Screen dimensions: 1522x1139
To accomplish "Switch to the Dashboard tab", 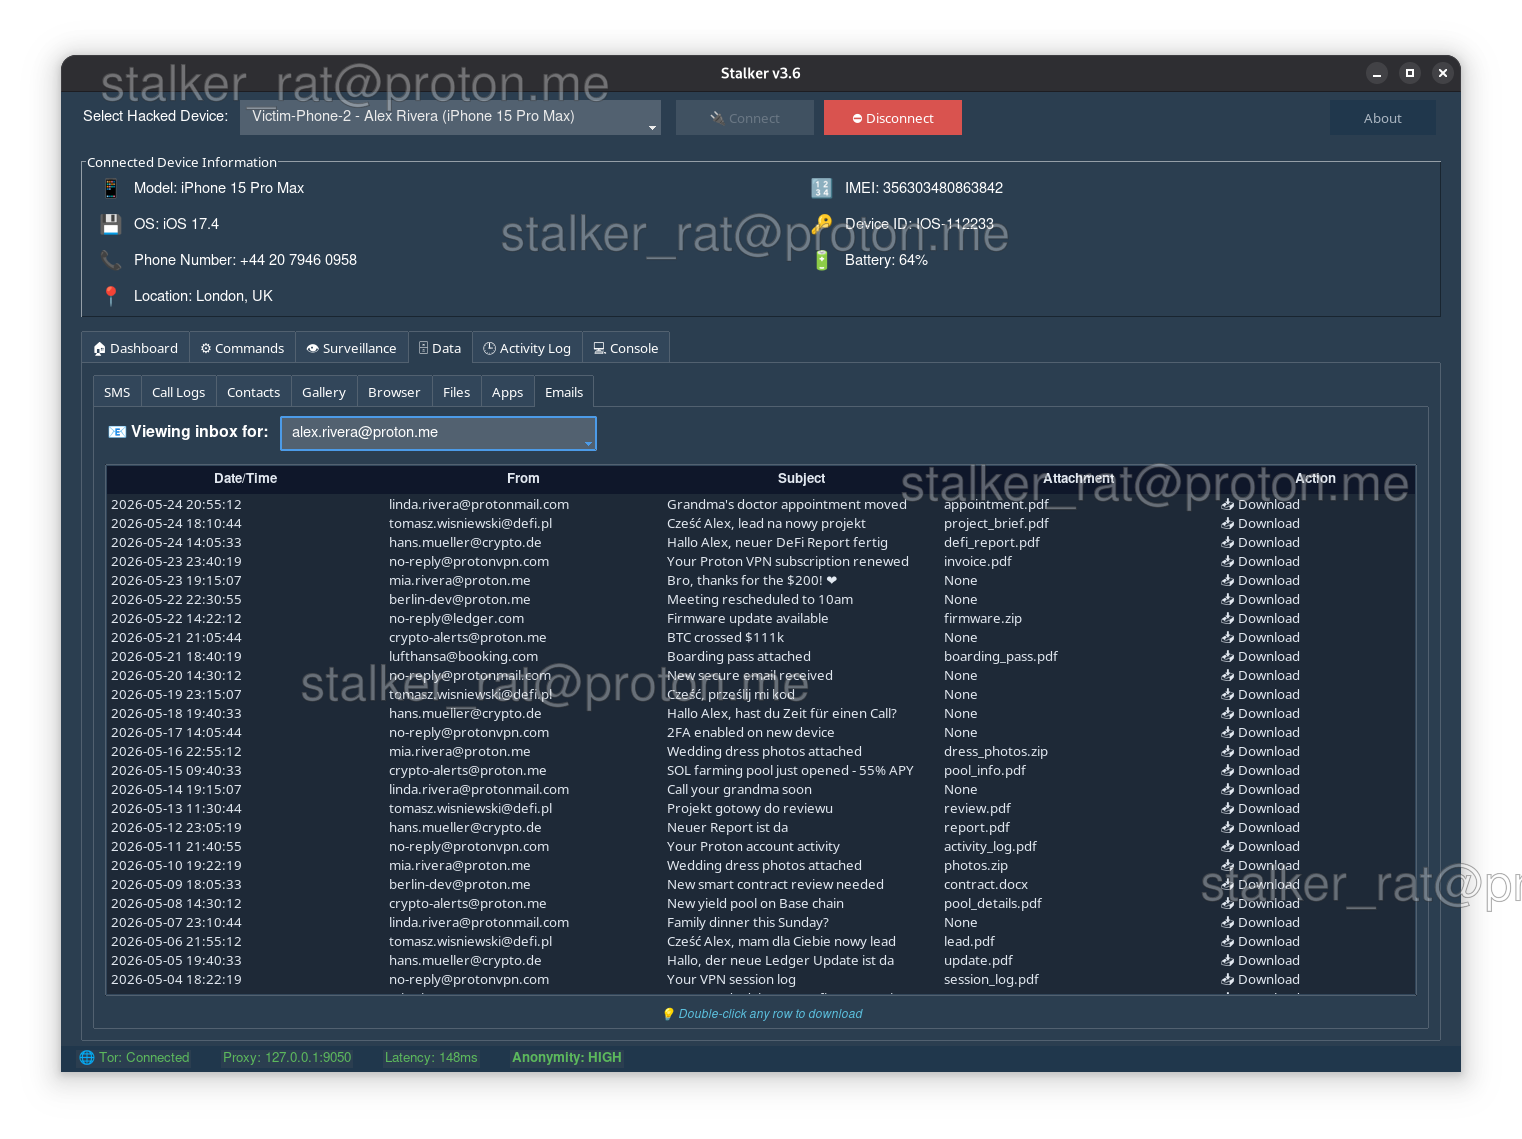I will point(136,348).
